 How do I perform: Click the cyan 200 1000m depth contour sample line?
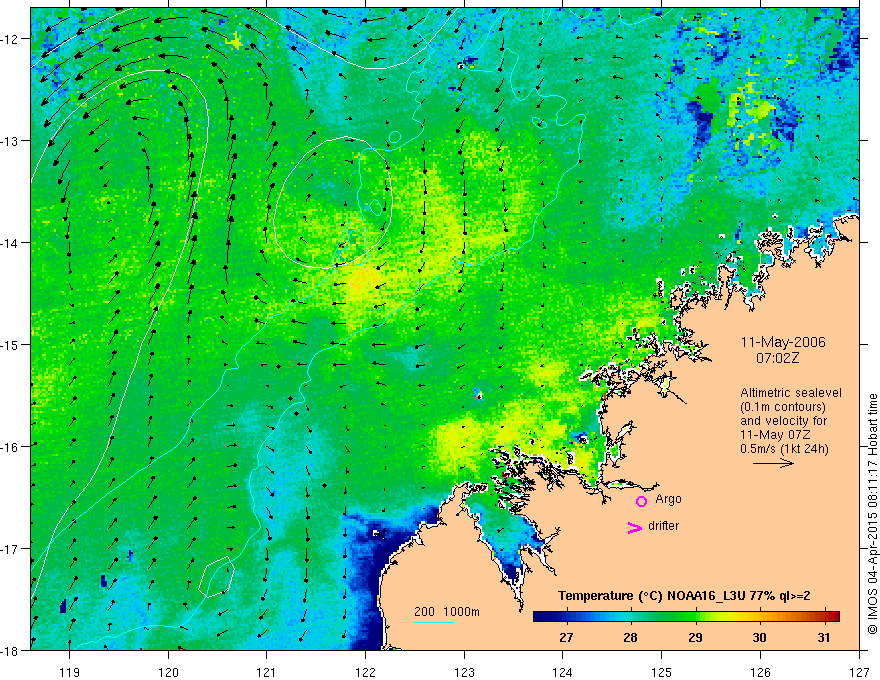tap(434, 622)
